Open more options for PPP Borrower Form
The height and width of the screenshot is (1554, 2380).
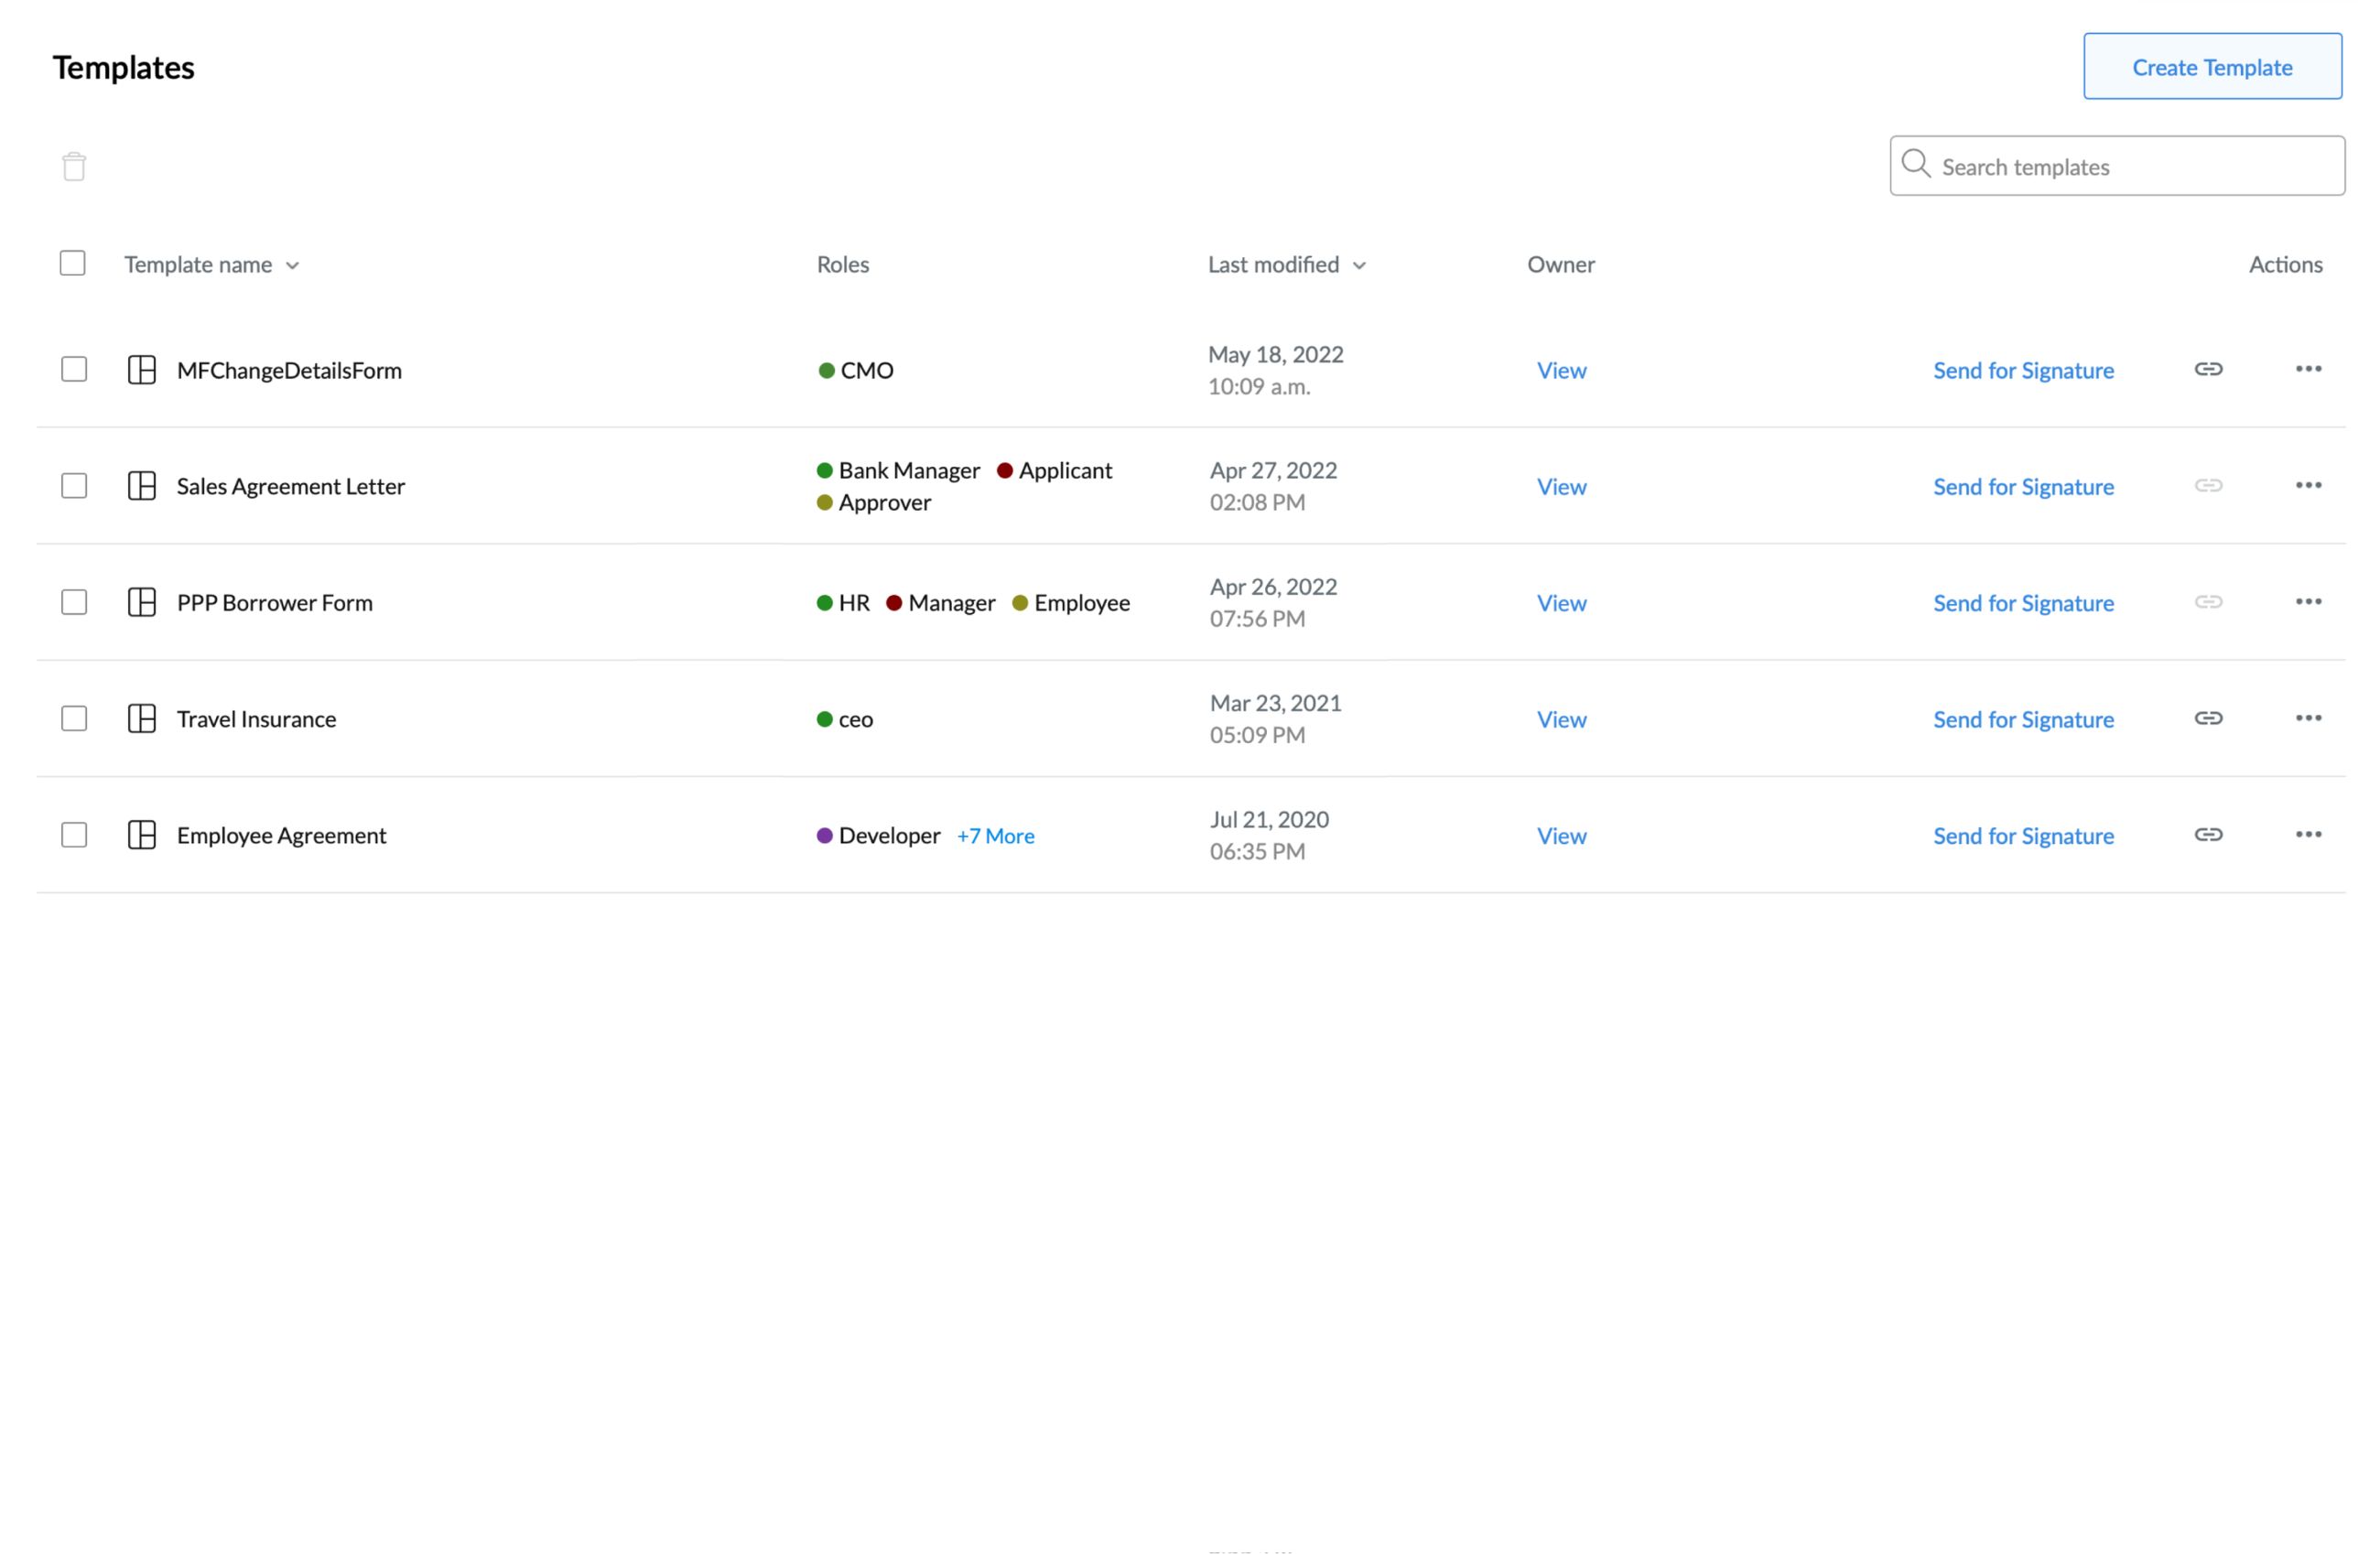[2308, 601]
